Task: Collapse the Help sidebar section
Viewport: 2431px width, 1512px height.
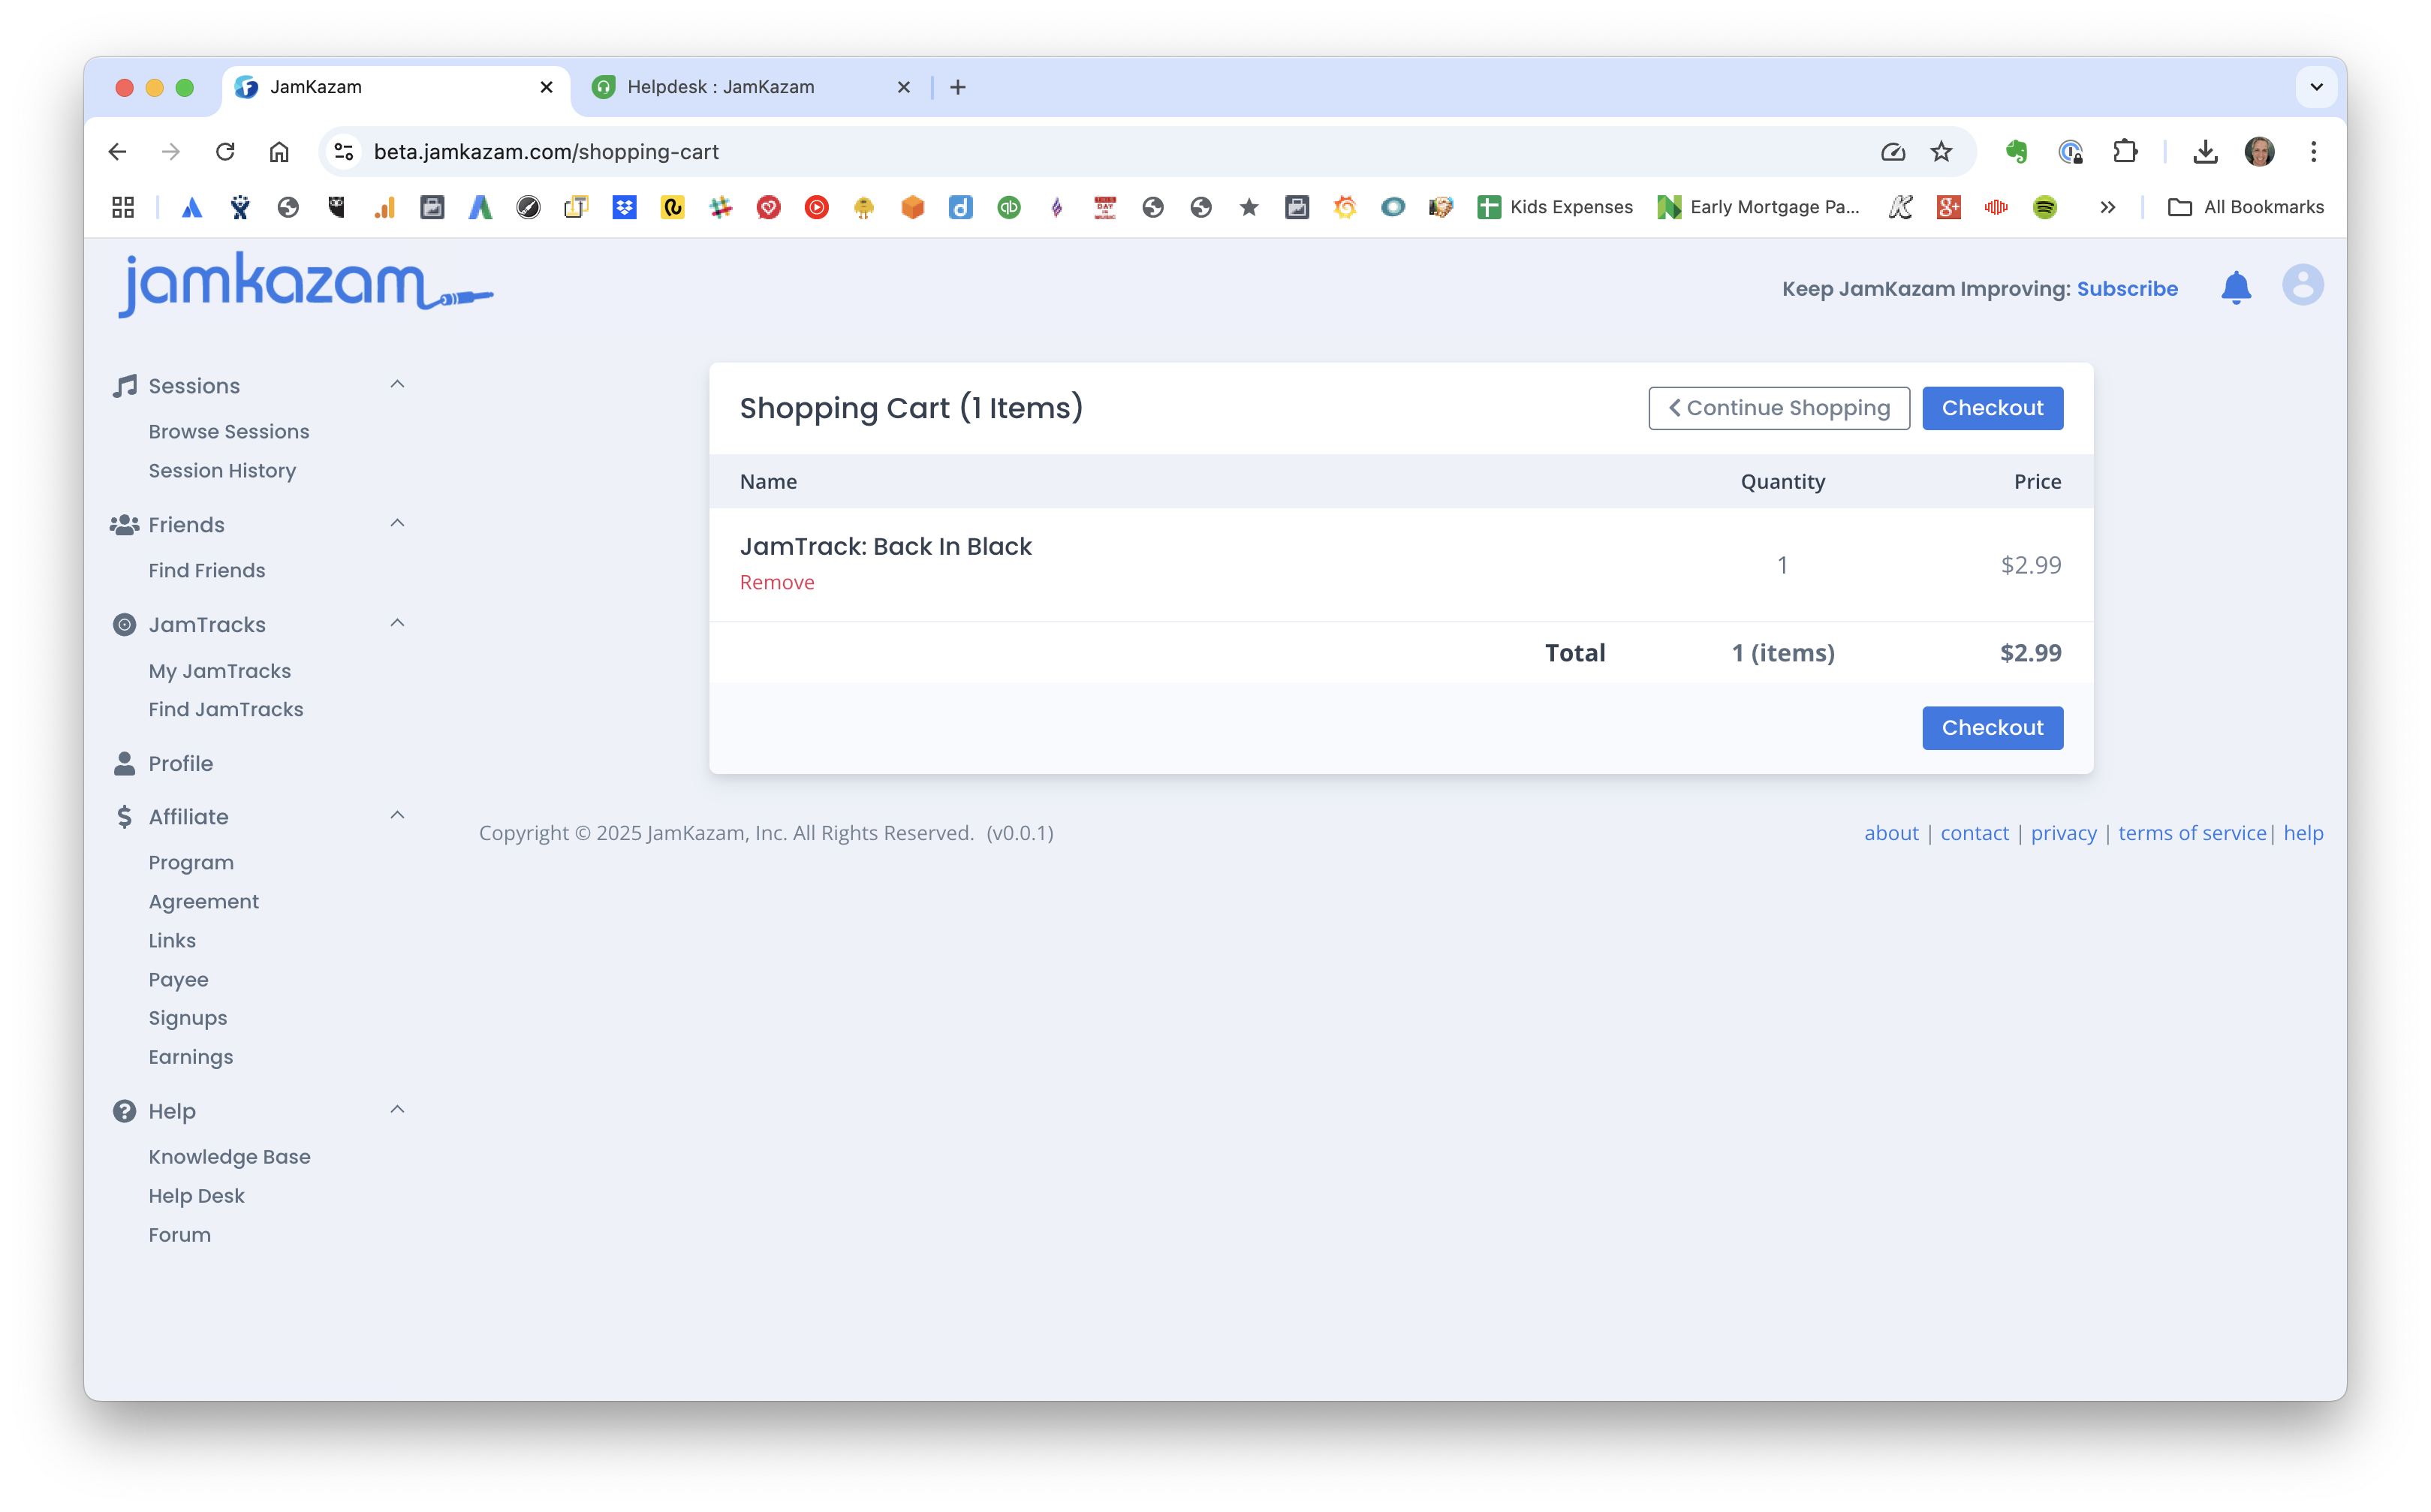Action: pos(397,1110)
